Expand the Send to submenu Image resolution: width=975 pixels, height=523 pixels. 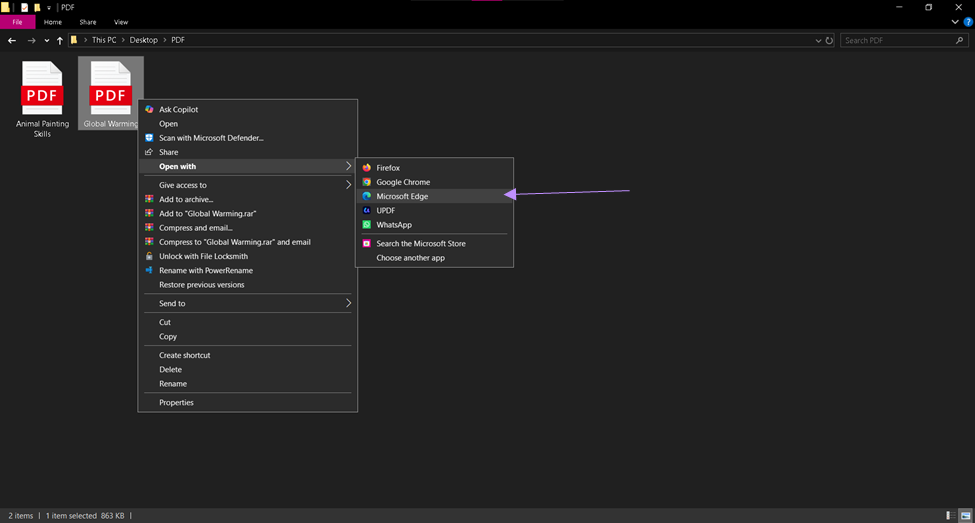point(247,303)
